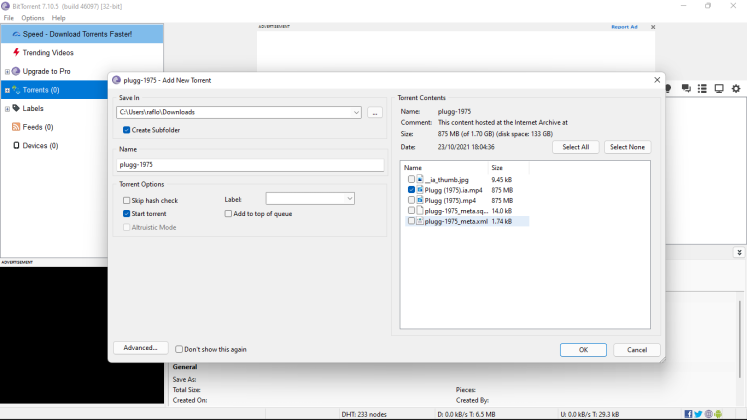Check the Plugg (1975).mp4 file checkbox
Viewport: 747px width, 420px height.
[411, 200]
